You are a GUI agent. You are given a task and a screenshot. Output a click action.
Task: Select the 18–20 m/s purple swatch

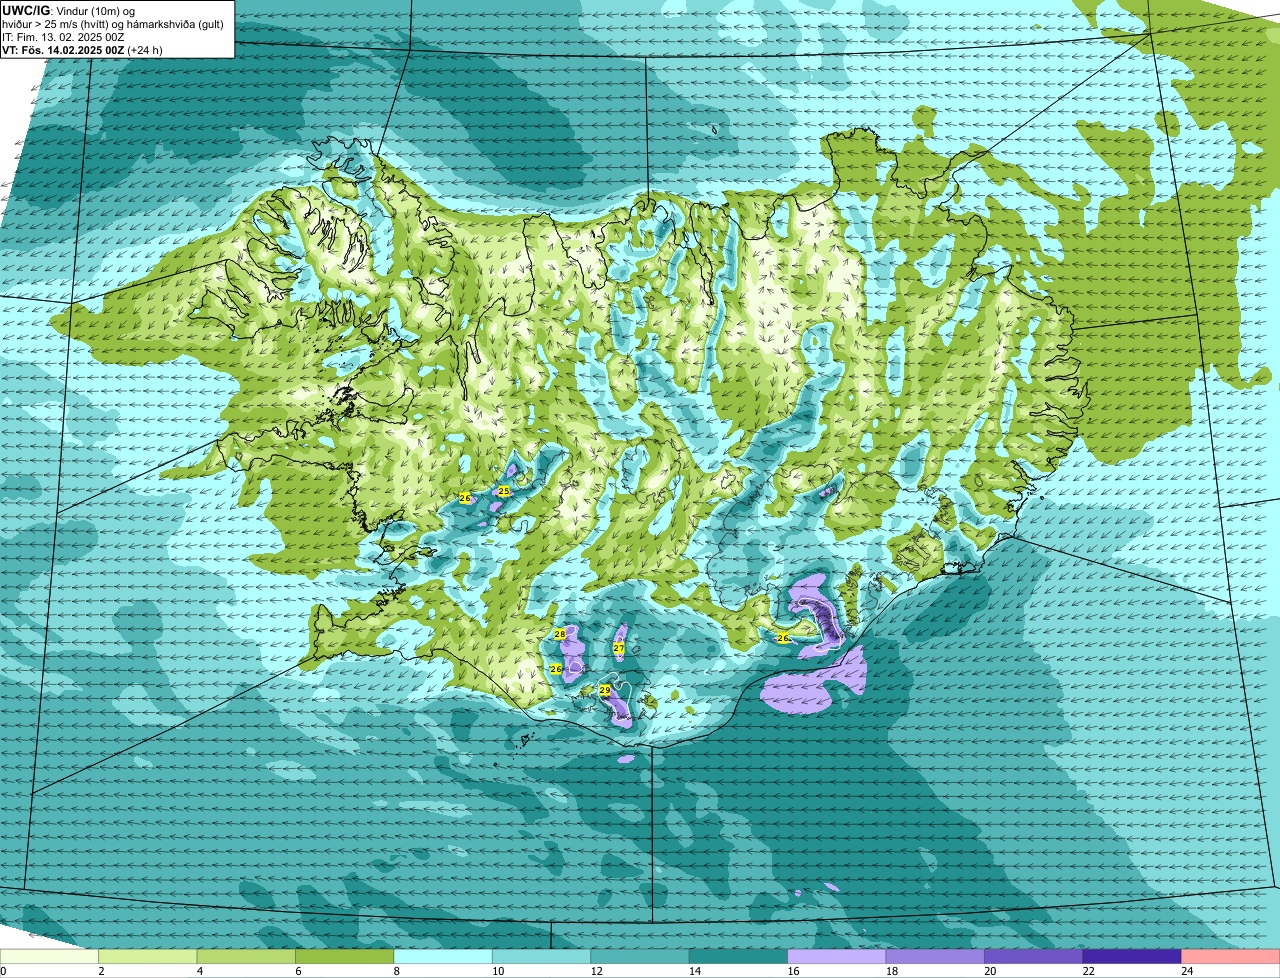click(935, 956)
